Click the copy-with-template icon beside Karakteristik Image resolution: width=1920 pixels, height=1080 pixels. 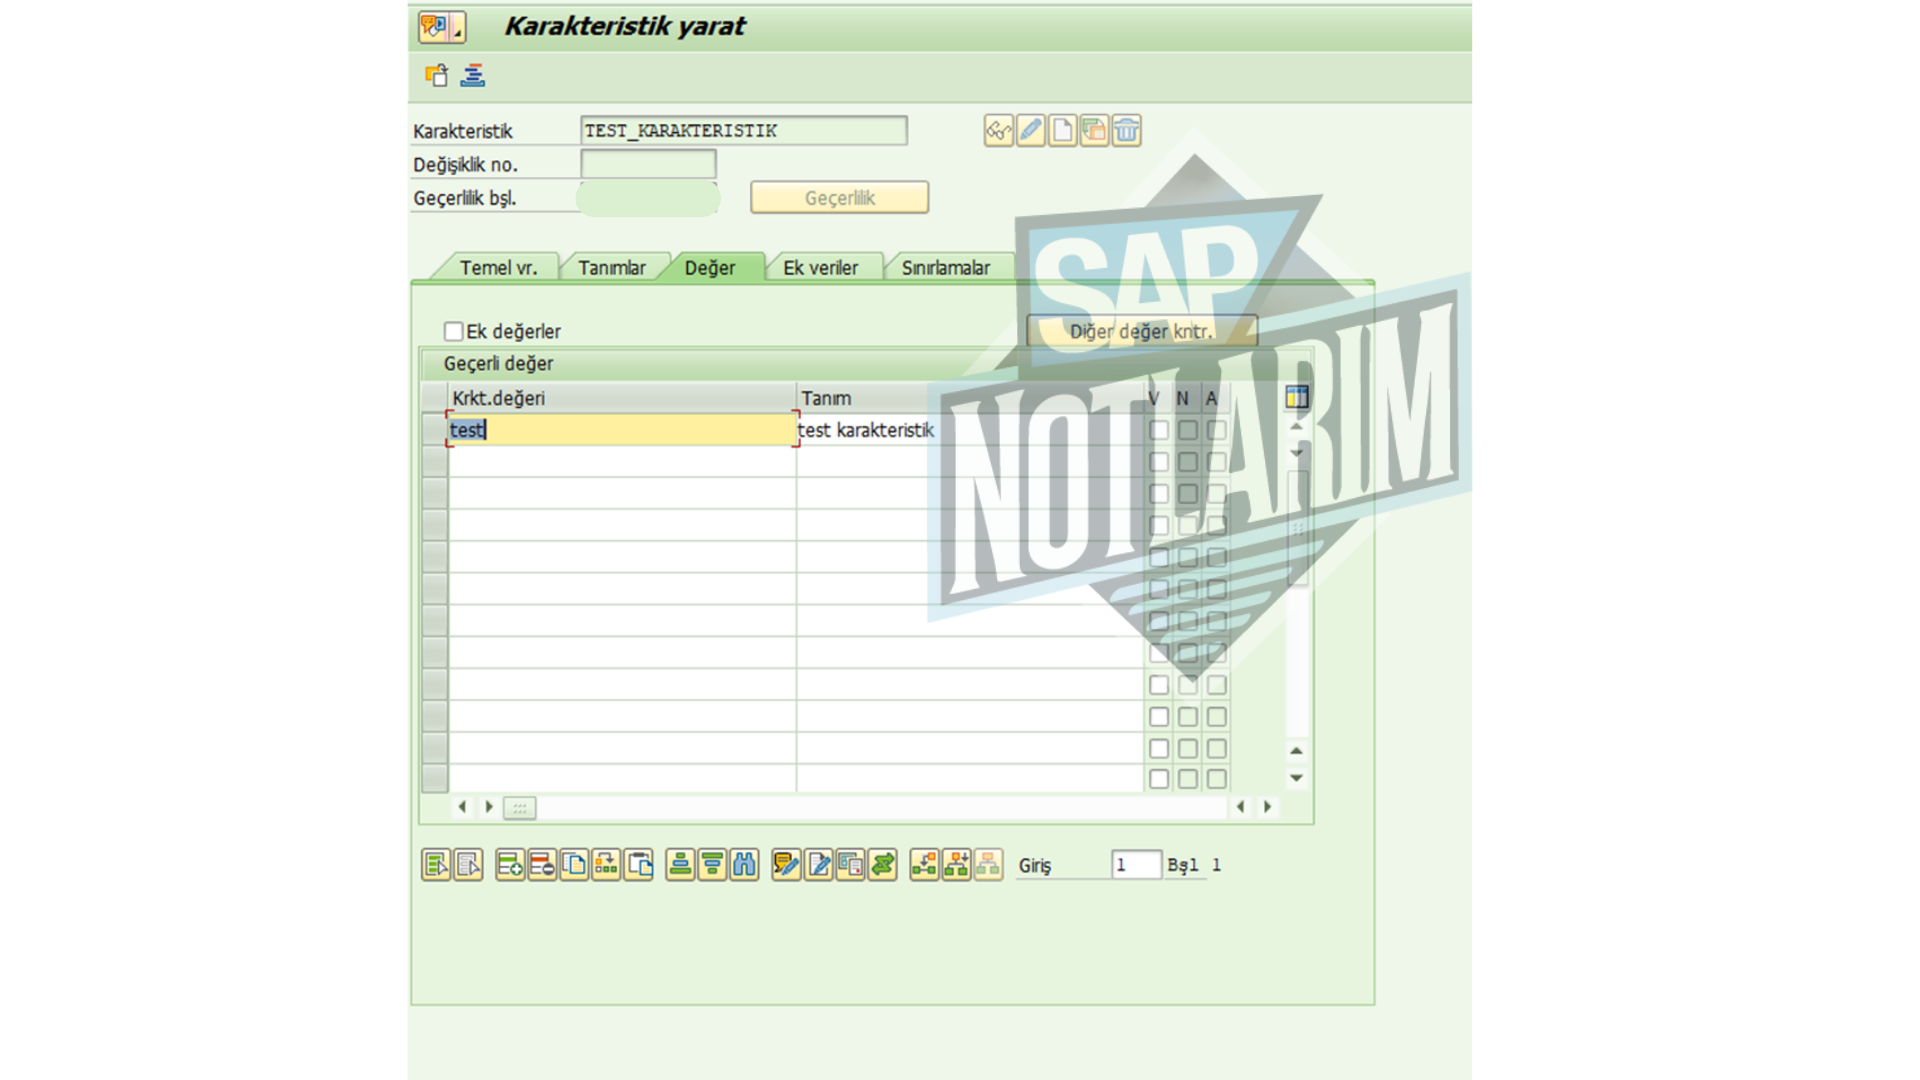click(1094, 130)
